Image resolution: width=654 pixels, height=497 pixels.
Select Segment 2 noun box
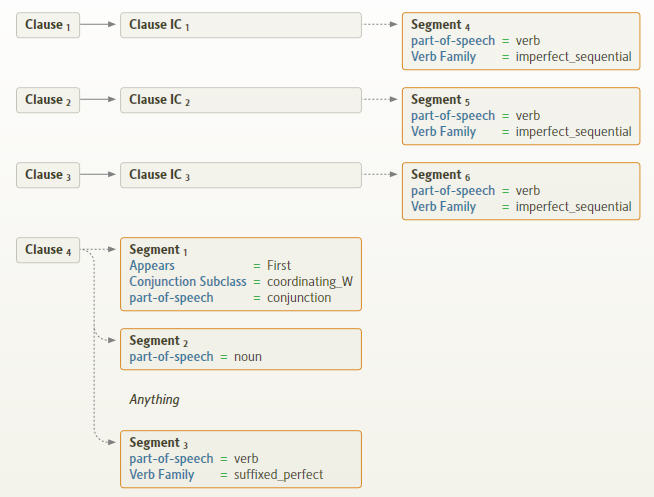(240, 349)
